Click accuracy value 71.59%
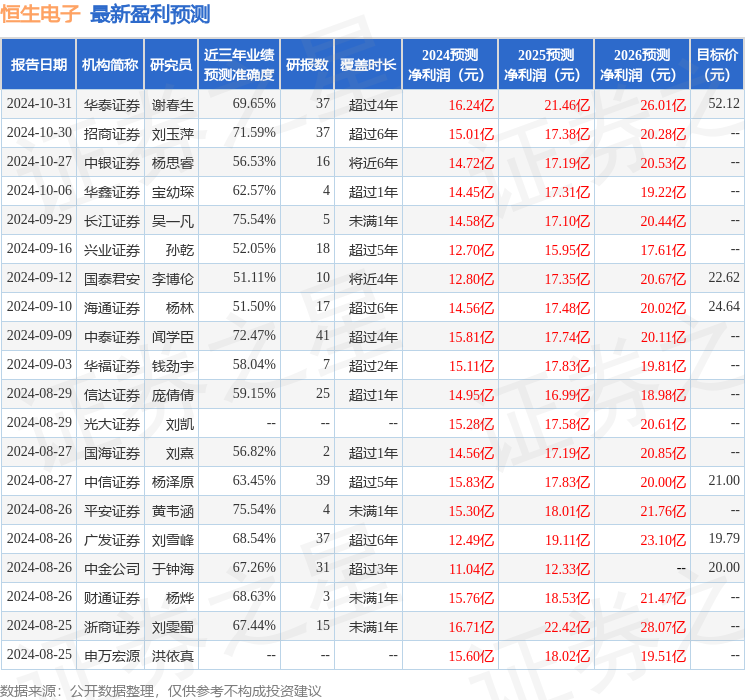Screen dimensions: 745x700 pyautogui.click(x=254, y=132)
